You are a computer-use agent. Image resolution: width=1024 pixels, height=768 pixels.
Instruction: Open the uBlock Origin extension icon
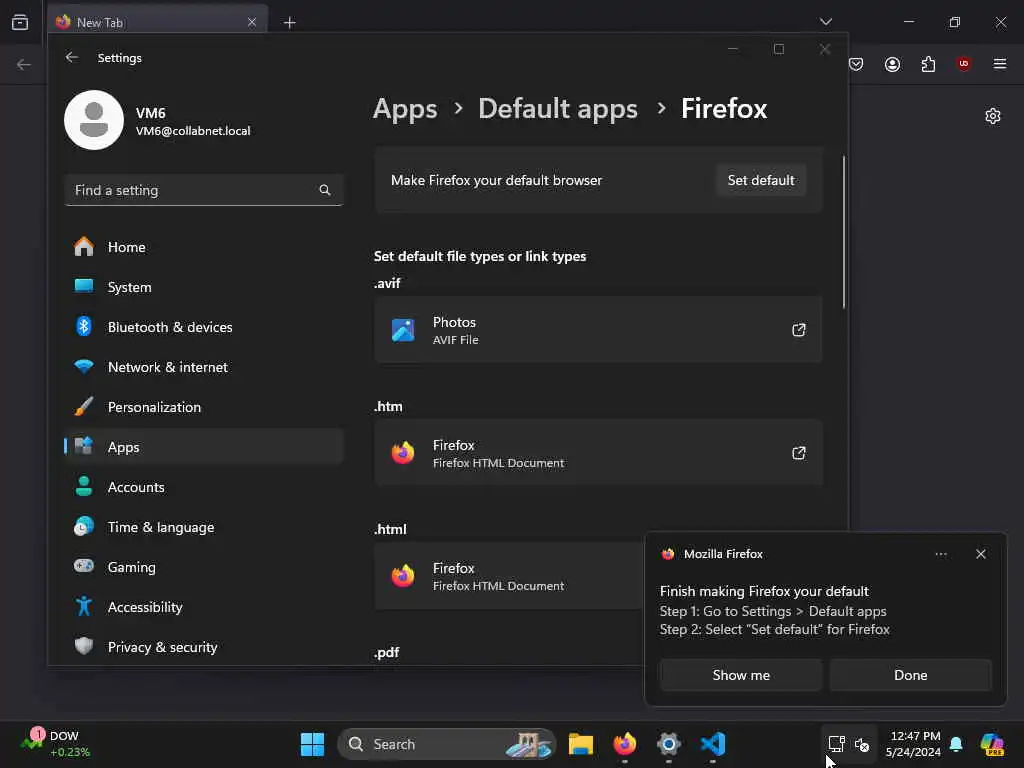pos(963,64)
